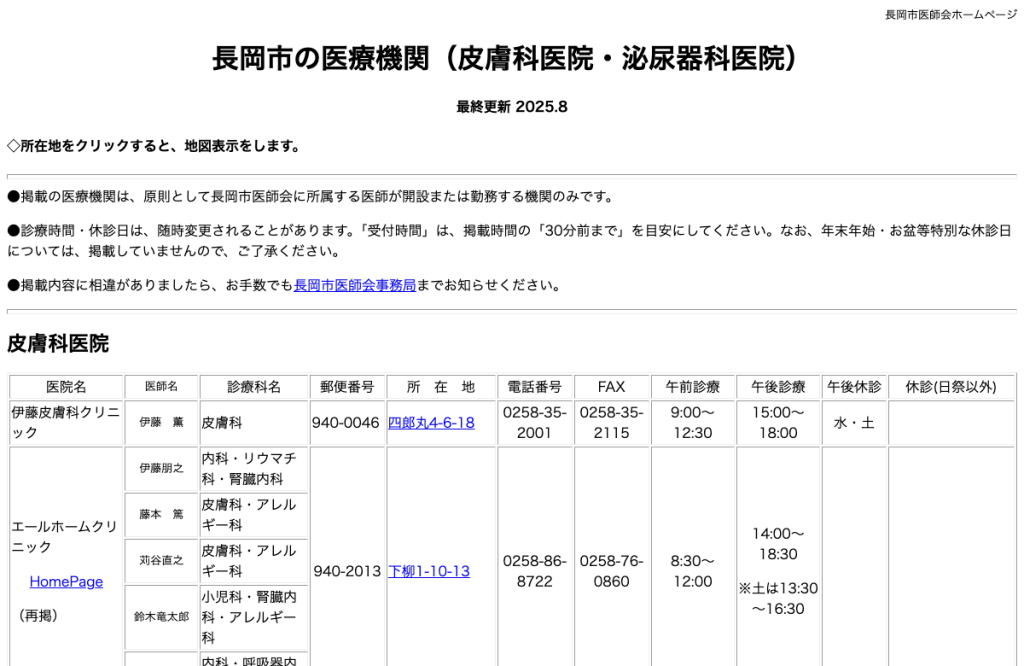
Task: Click the 午後休診 column header
Action: click(x=854, y=387)
